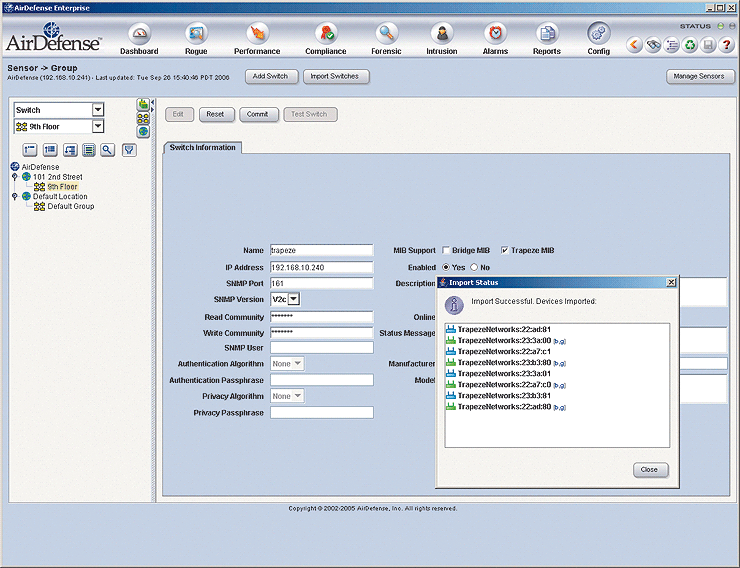Click the gray status indicator light
The width and height of the screenshot is (740, 568).
[732, 26]
